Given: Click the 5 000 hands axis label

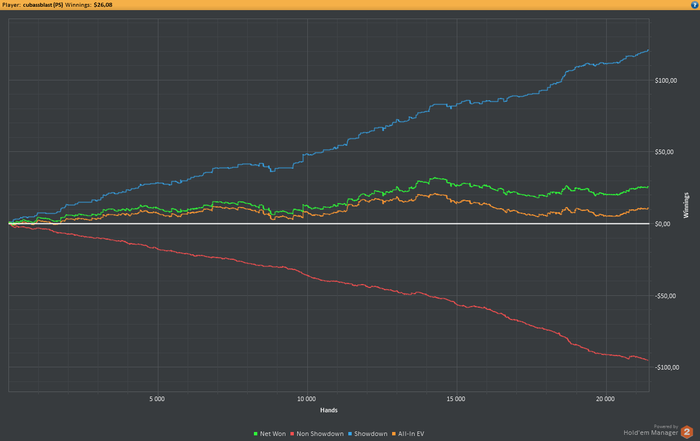Looking at the screenshot, I should [x=157, y=399].
